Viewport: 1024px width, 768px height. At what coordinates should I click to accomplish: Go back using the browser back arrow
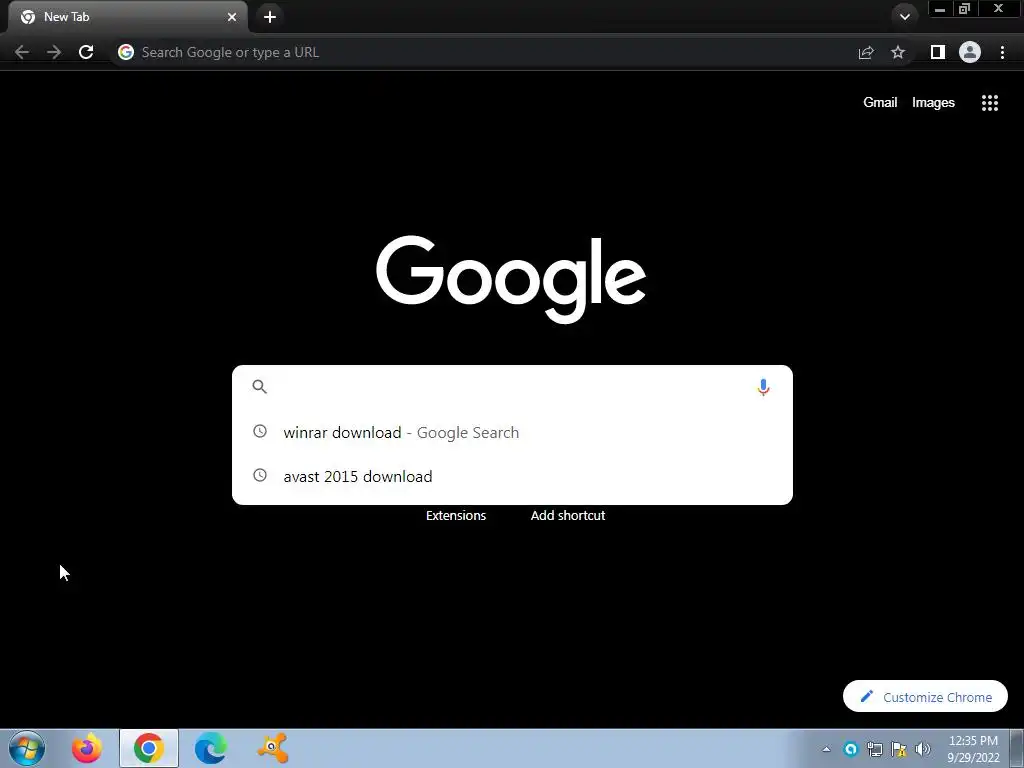[22, 52]
